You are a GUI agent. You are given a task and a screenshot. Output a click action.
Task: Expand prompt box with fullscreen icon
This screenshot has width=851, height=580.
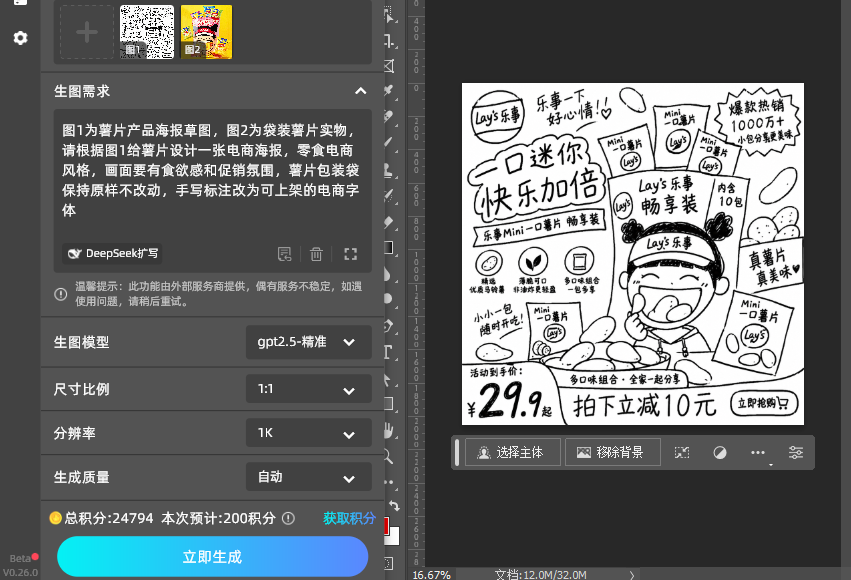351,254
